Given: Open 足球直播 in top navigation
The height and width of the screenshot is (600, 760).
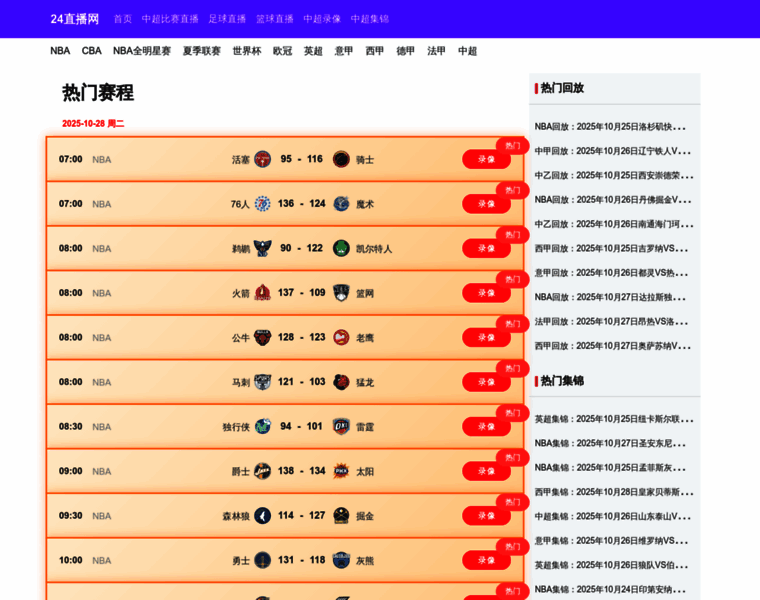Looking at the screenshot, I should pyautogui.click(x=227, y=19).
